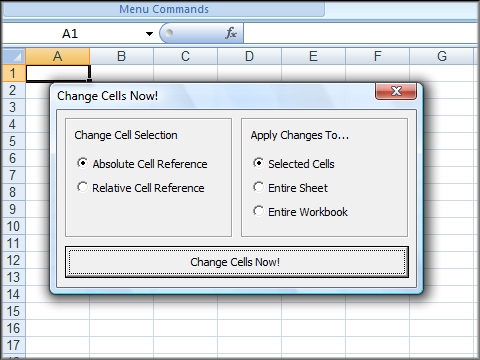
Task: Click in the formula bar input area
Action: [x=361, y=34]
